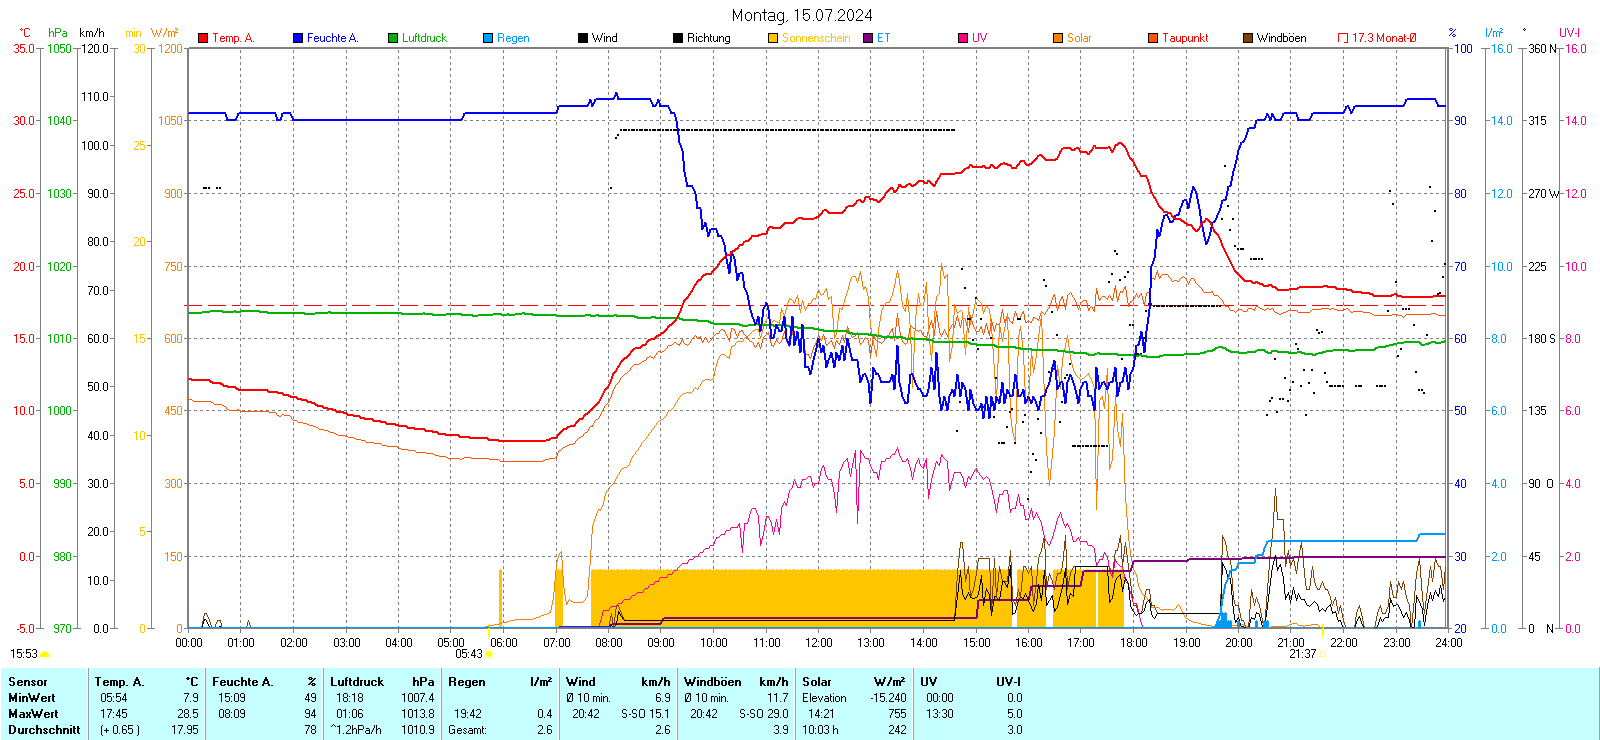Click the yellow Sonnenschein legend square
The image size is (1600, 740).
[x=773, y=38]
